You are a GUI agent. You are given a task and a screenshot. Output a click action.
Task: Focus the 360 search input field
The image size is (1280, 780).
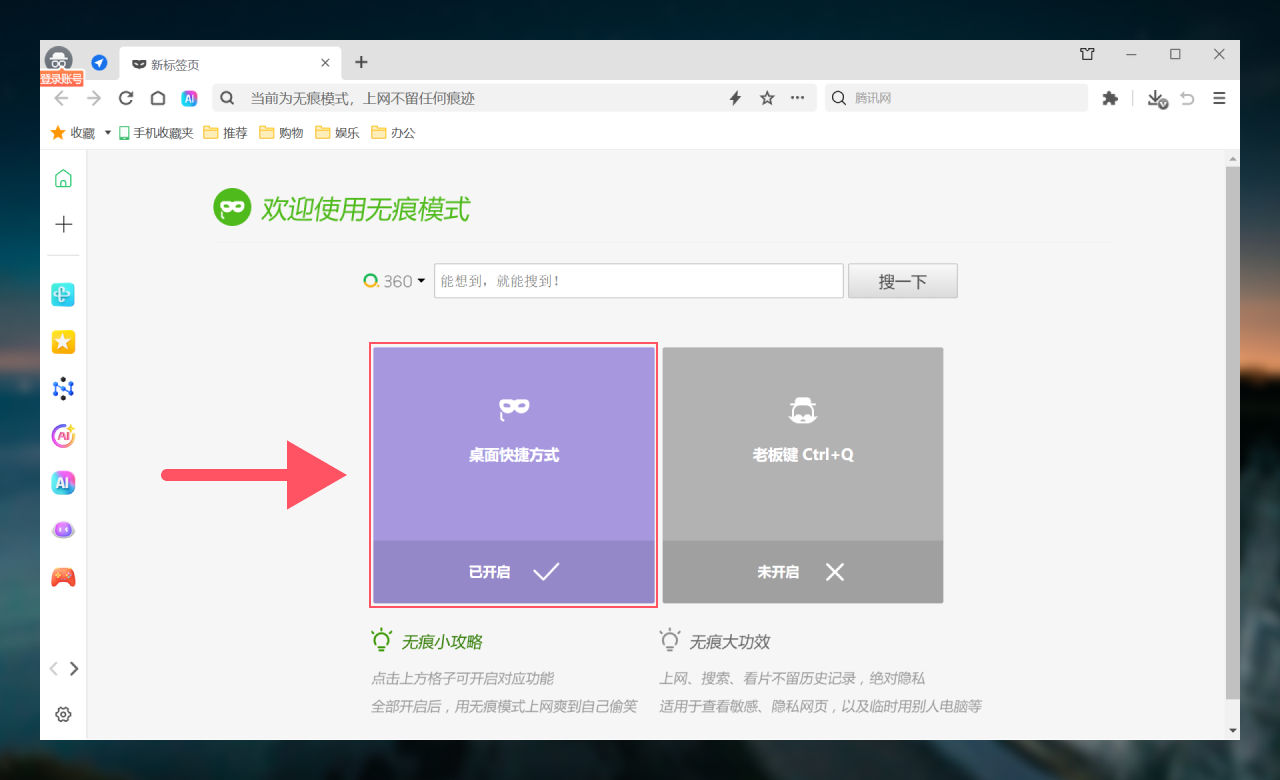[638, 281]
